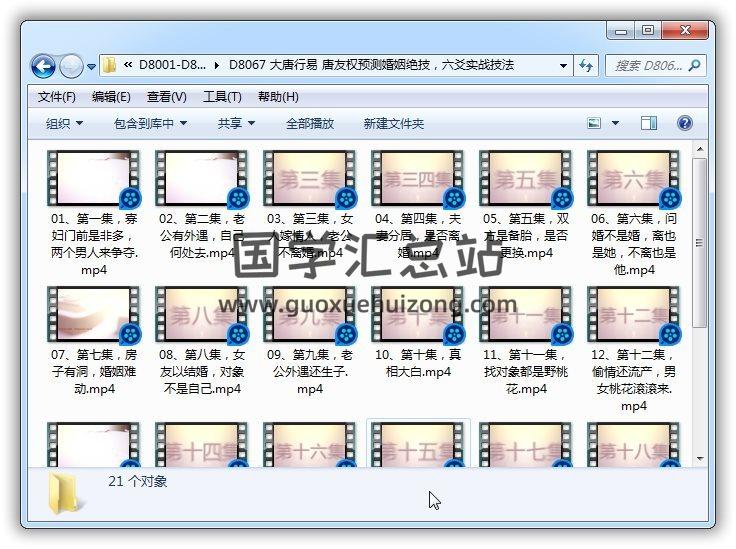The height and width of the screenshot is (549, 736).
Task: Click the blue help question mark icon
Action: [685, 123]
